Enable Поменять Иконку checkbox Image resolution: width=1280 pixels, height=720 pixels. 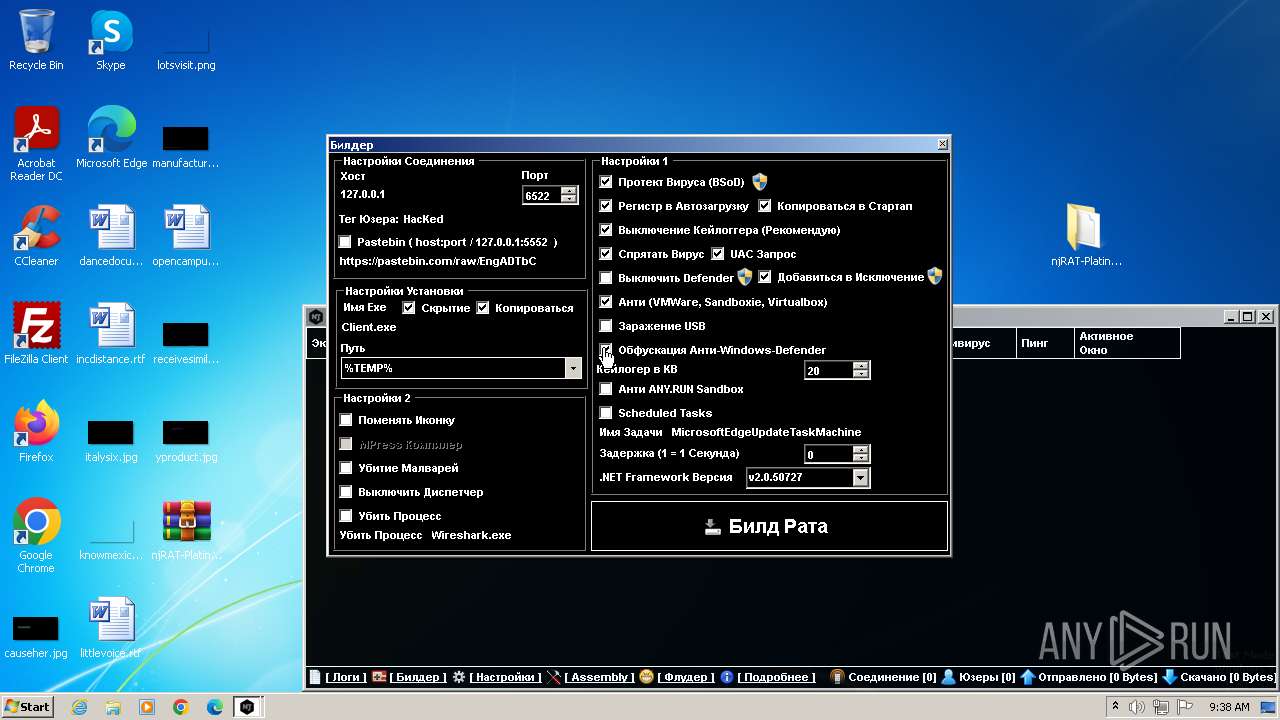click(x=346, y=420)
